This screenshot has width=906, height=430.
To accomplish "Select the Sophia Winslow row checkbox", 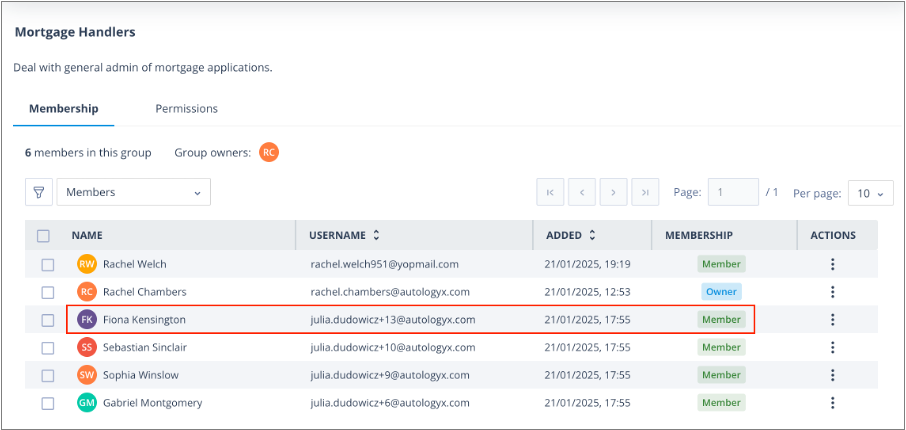I will 47,376.
